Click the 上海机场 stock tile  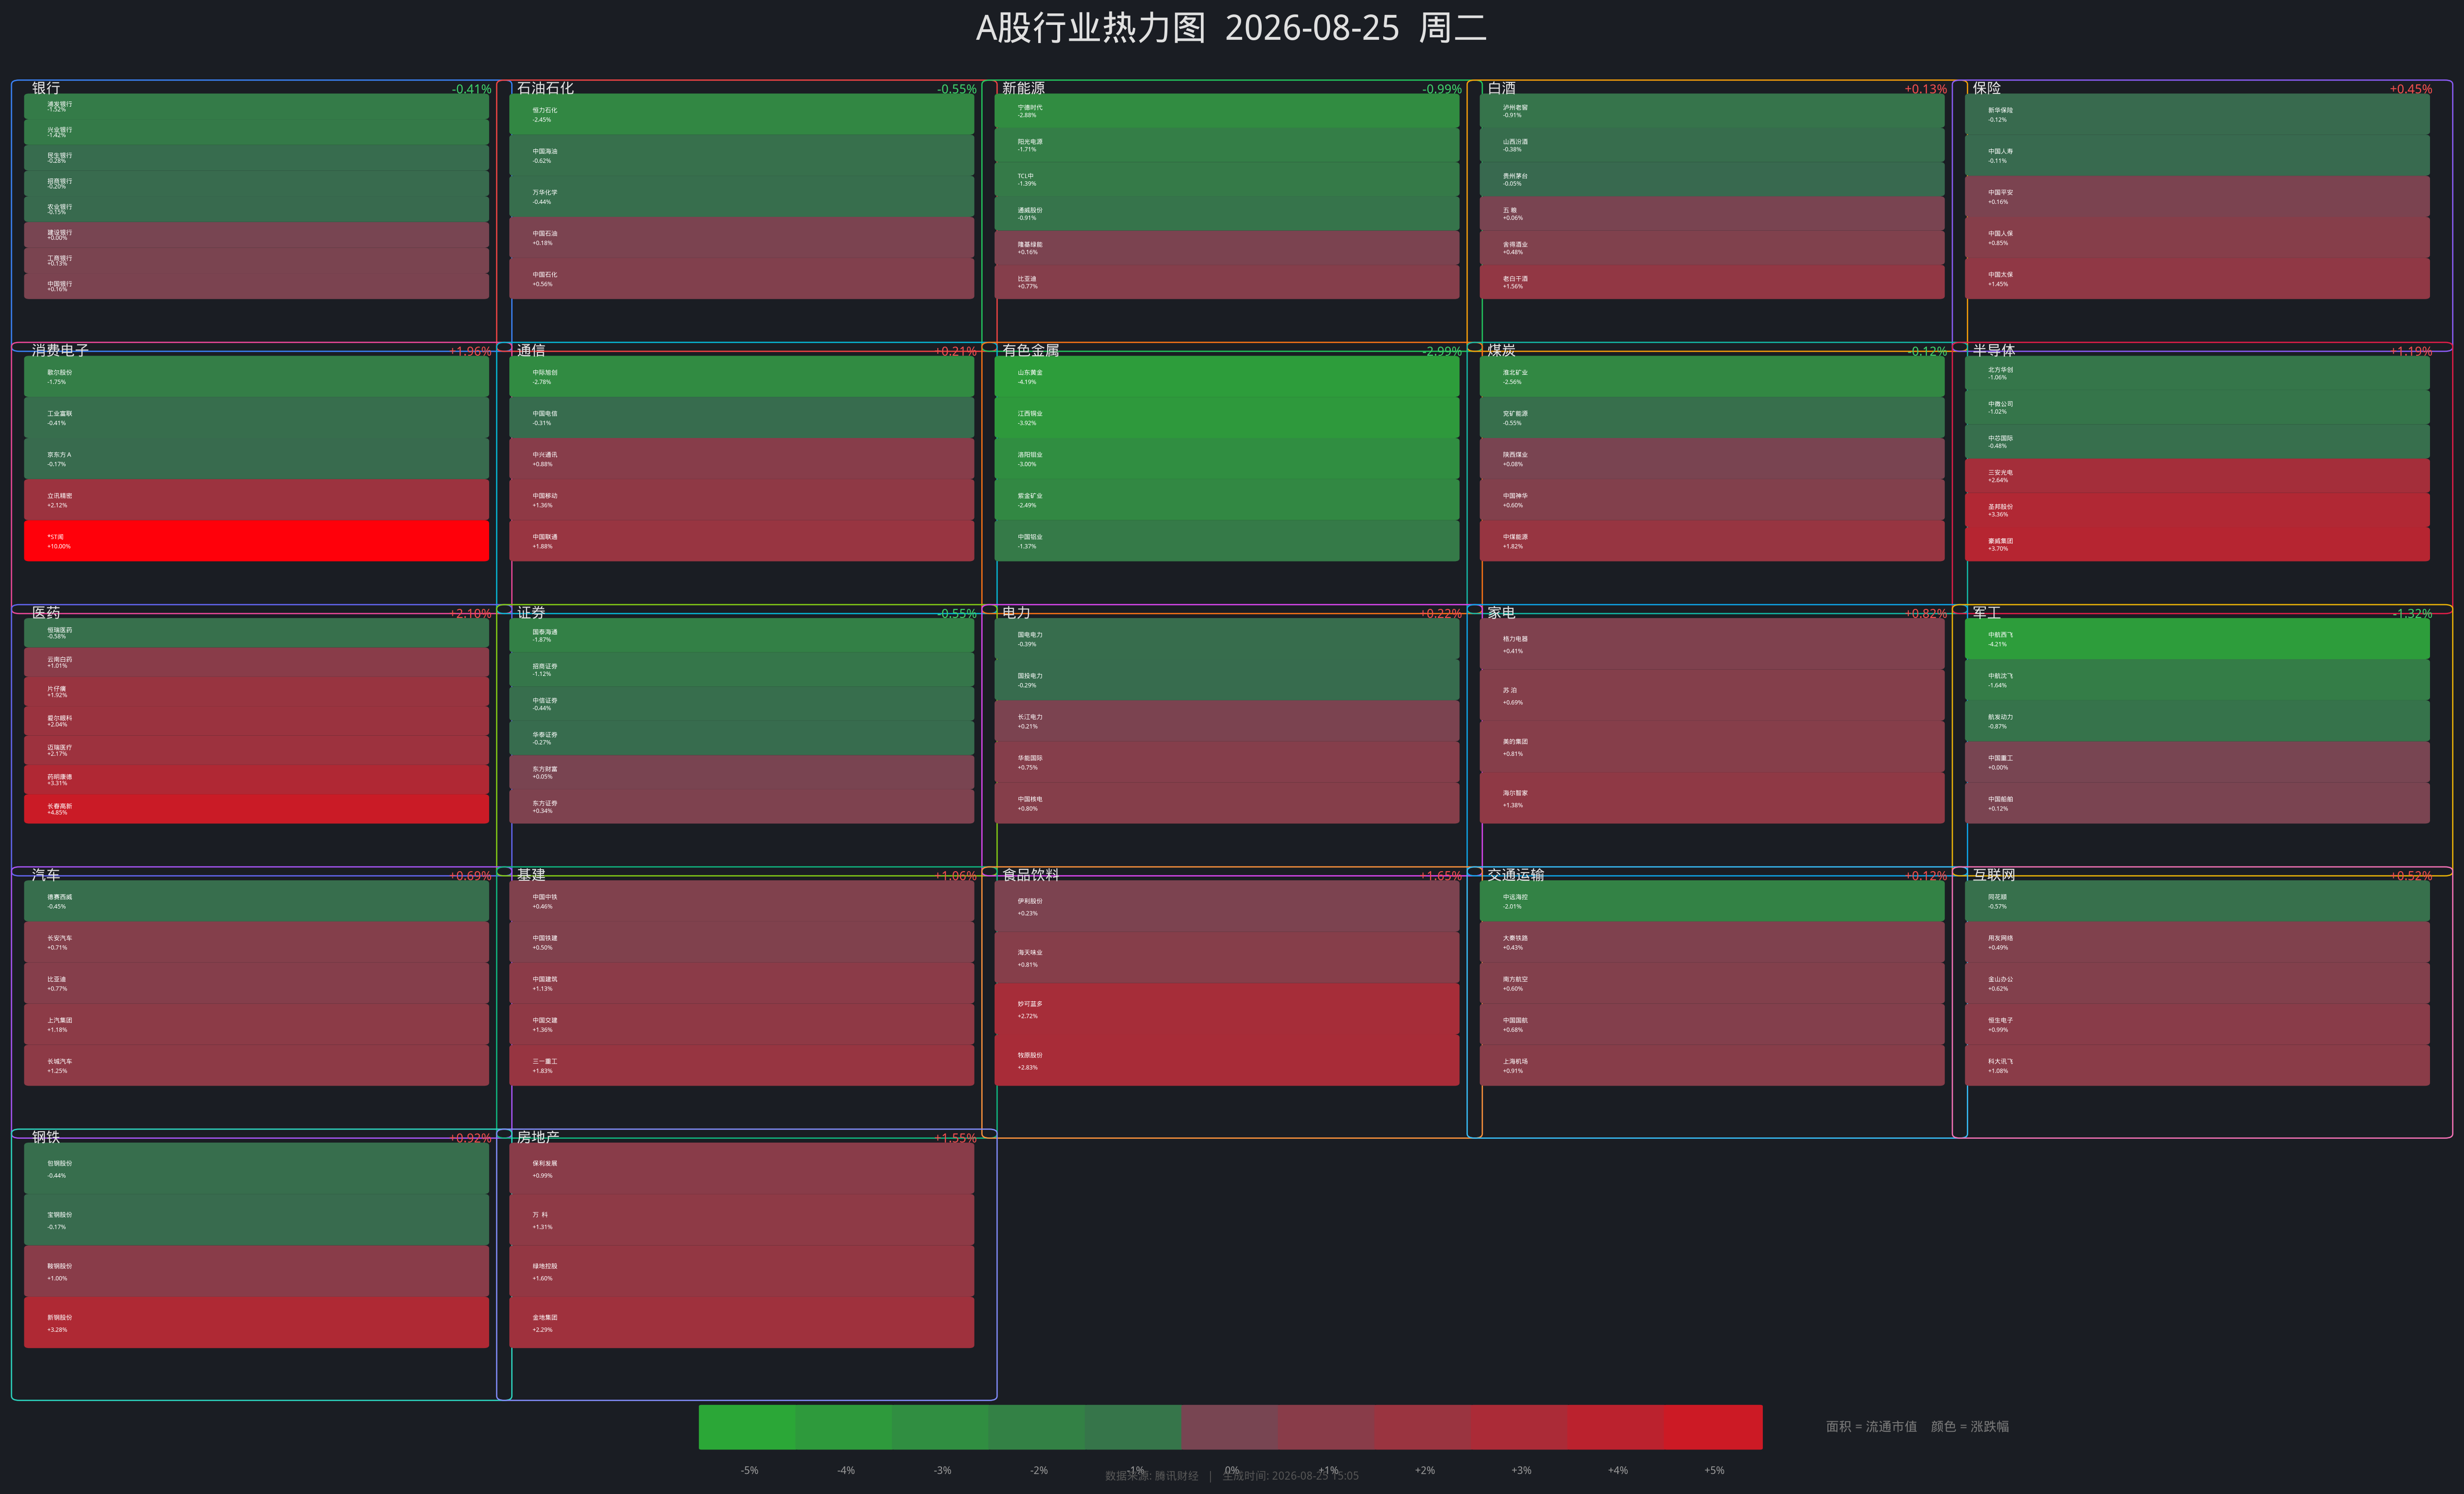point(1712,1065)
